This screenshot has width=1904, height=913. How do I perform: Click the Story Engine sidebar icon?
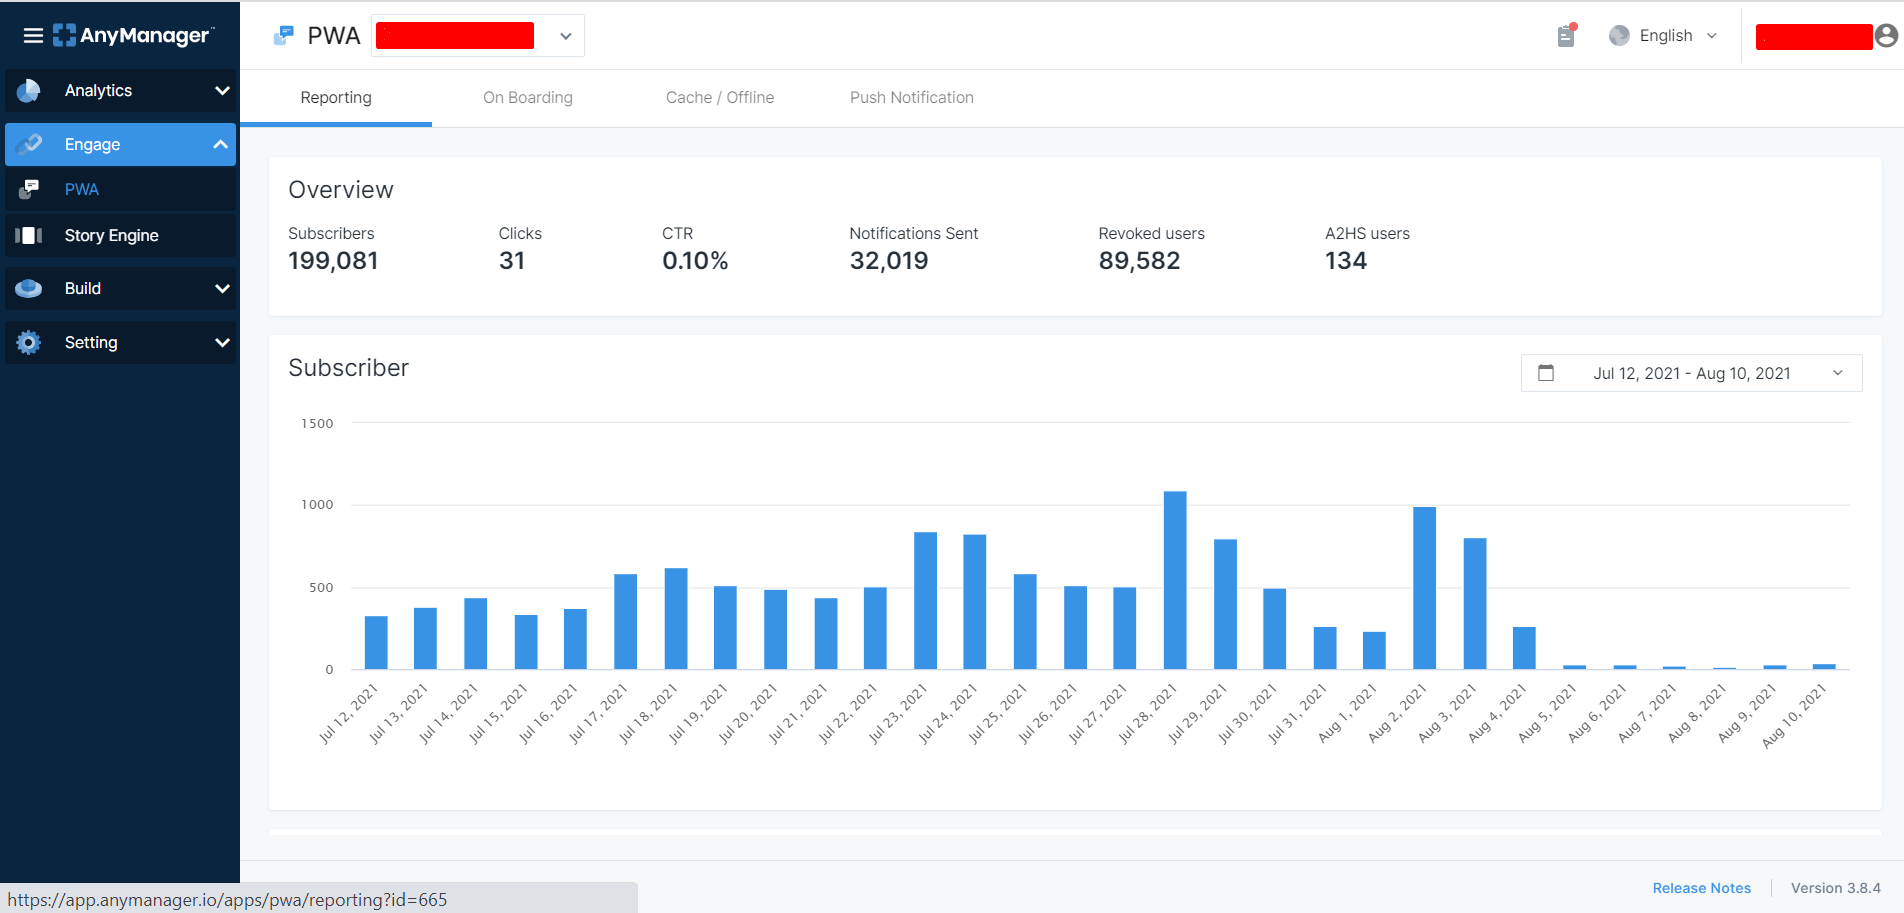pyautogui.click(x=29, y=235)
